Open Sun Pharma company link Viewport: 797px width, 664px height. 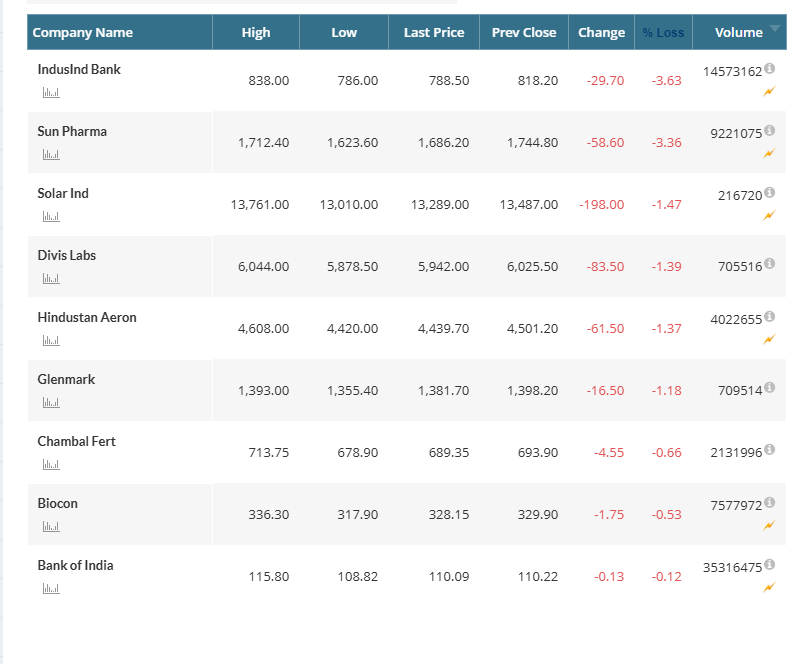pyautogui.click(x=72, y=131)
